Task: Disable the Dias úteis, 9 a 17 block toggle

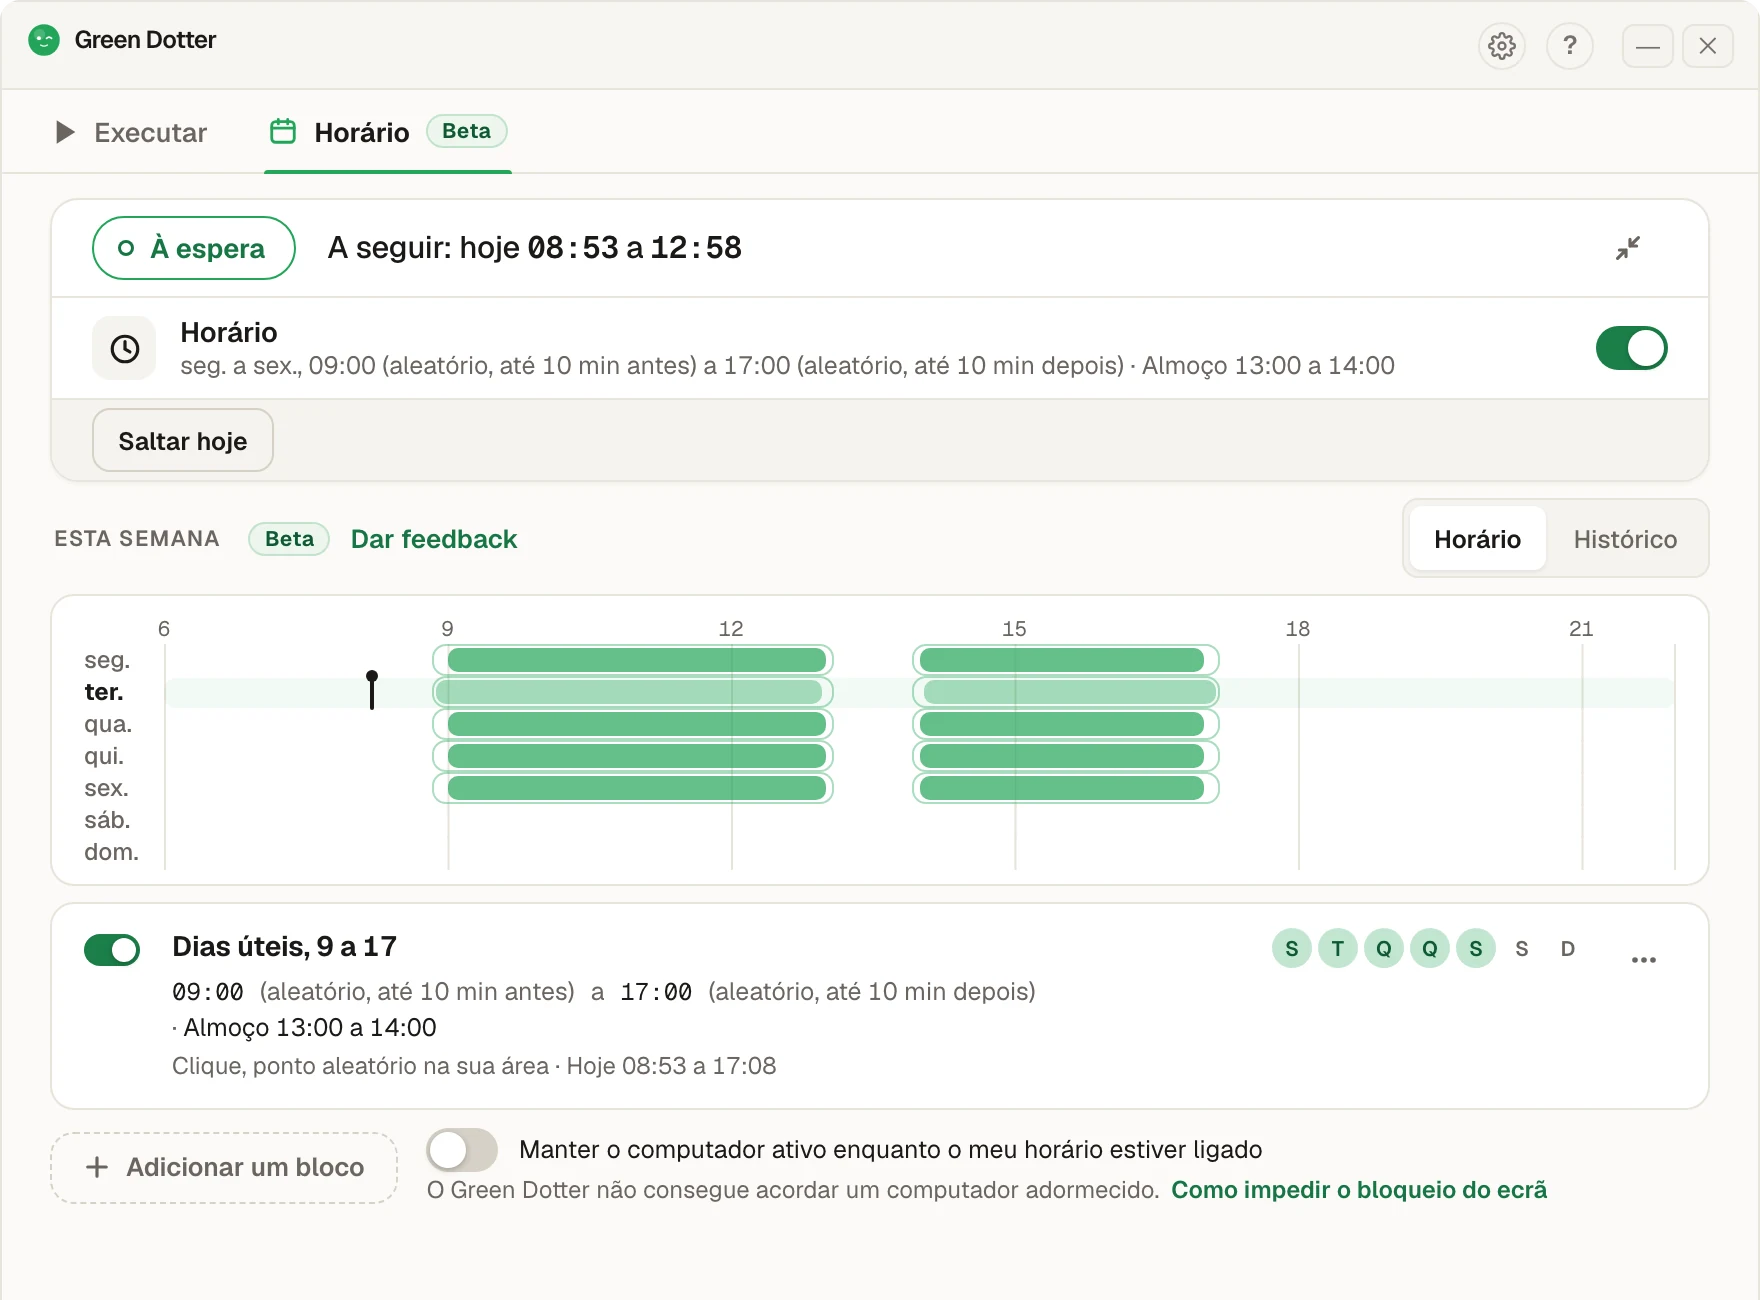Action: [112, 949]
